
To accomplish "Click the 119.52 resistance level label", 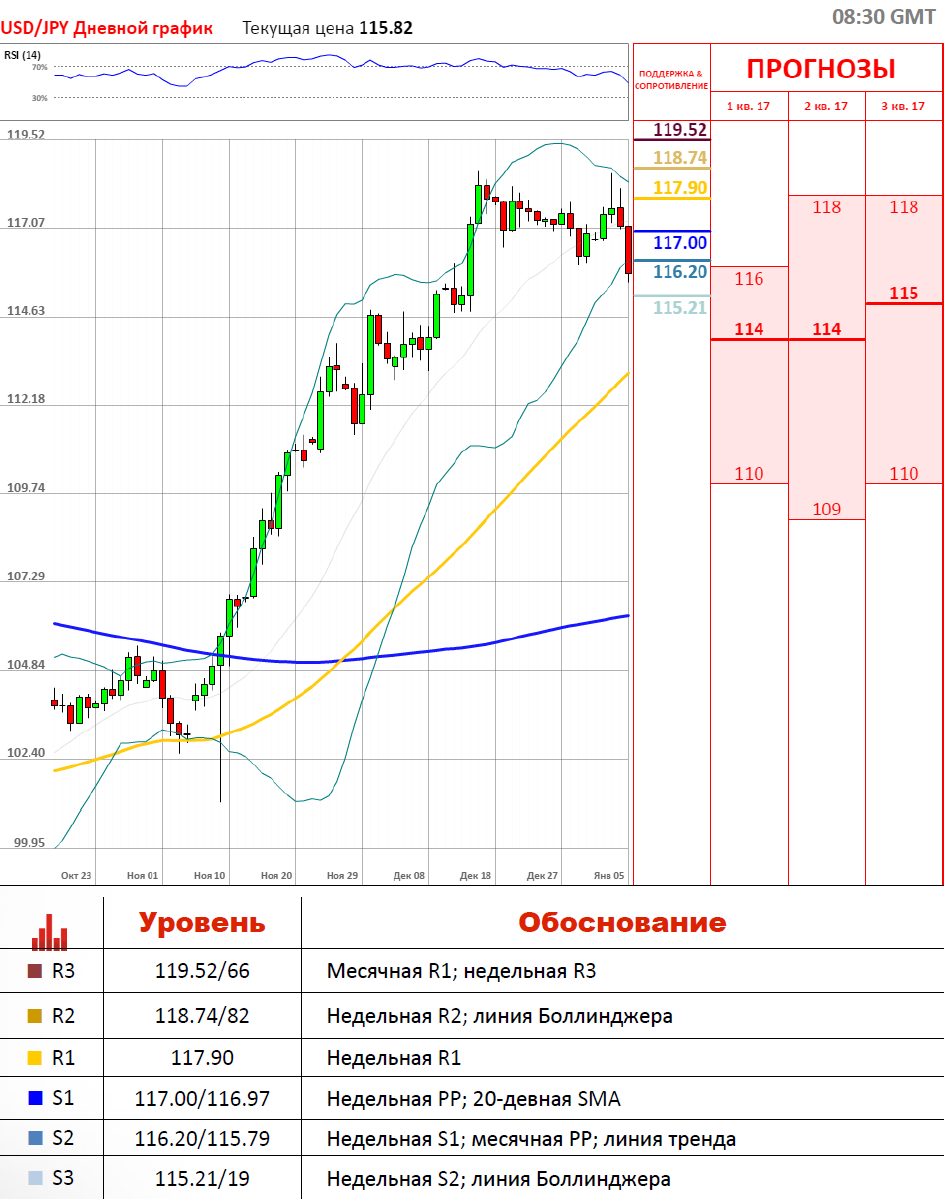I will point(679,130).
